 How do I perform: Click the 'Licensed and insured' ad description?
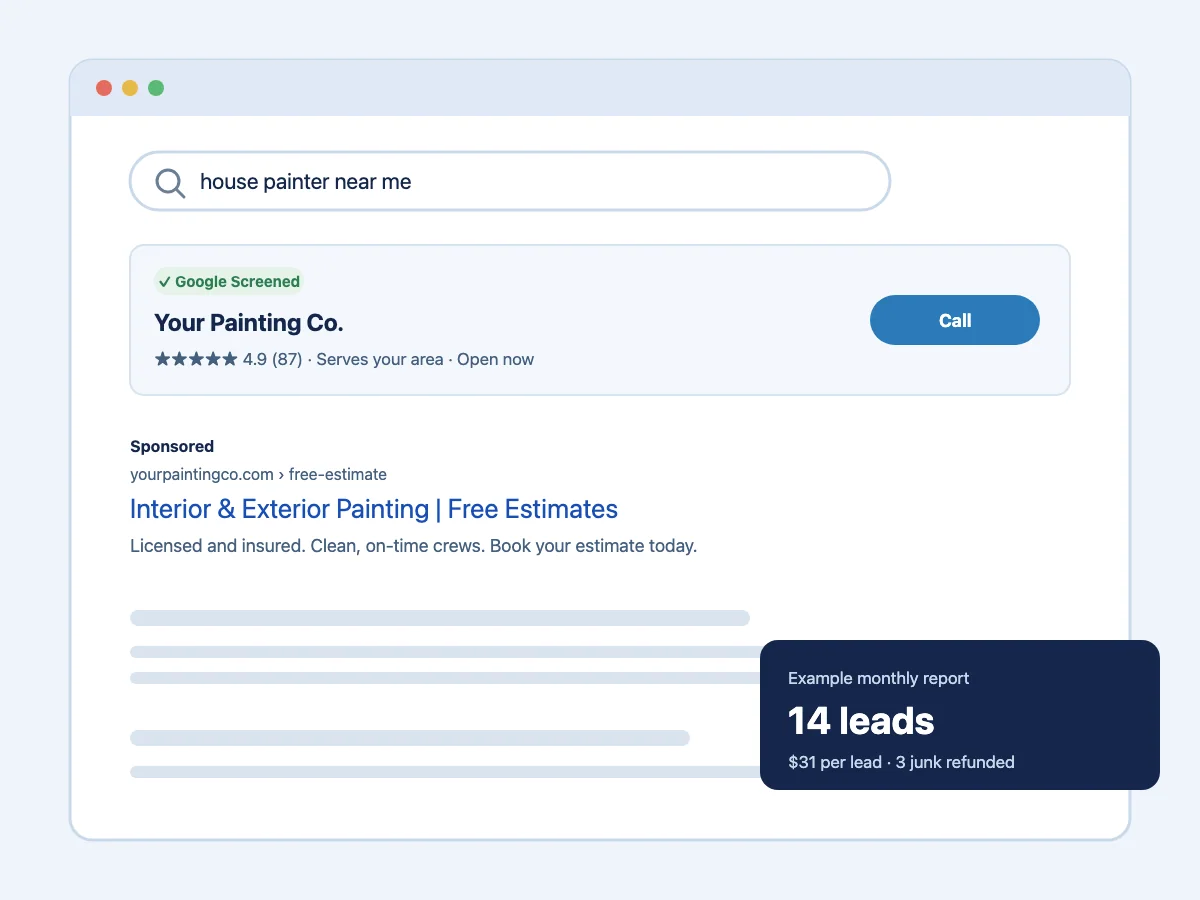pyautogui.click(x=413, y=546)
